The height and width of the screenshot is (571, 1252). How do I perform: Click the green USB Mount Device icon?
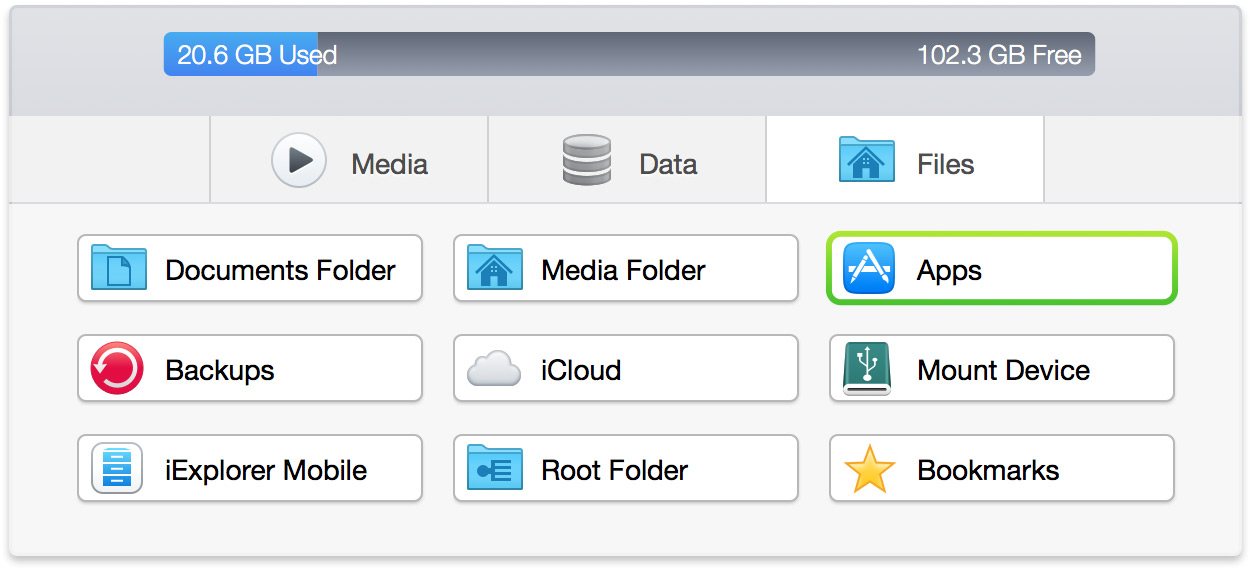[x=869, y=369]
